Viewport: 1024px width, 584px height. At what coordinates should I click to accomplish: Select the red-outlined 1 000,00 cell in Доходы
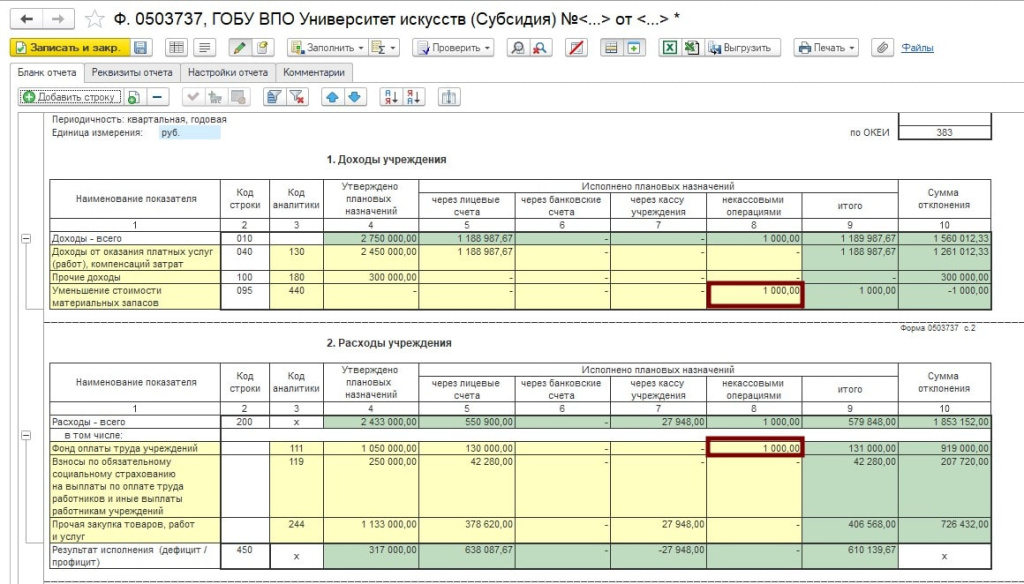point(755,295)
